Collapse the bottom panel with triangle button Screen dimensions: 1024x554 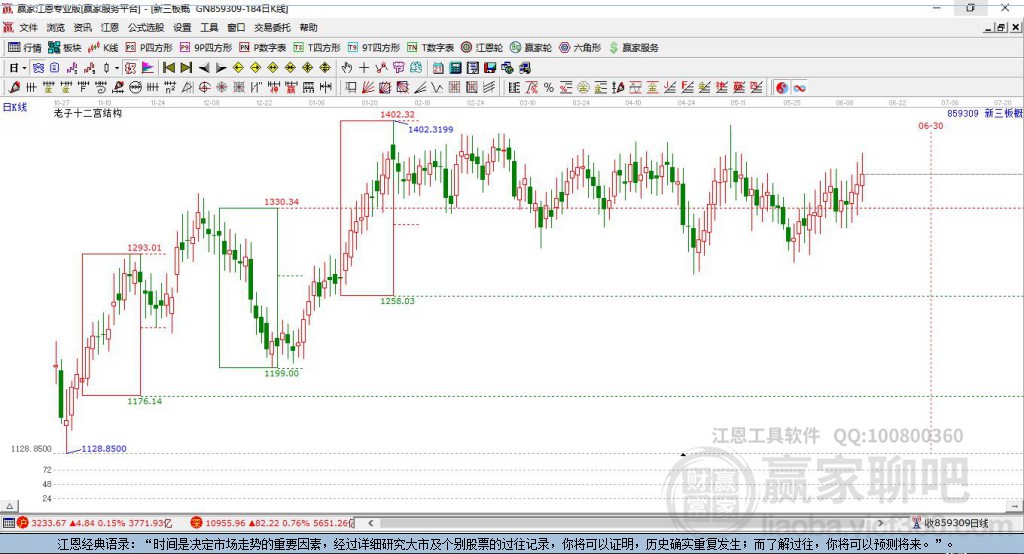(x=10, y=506)
